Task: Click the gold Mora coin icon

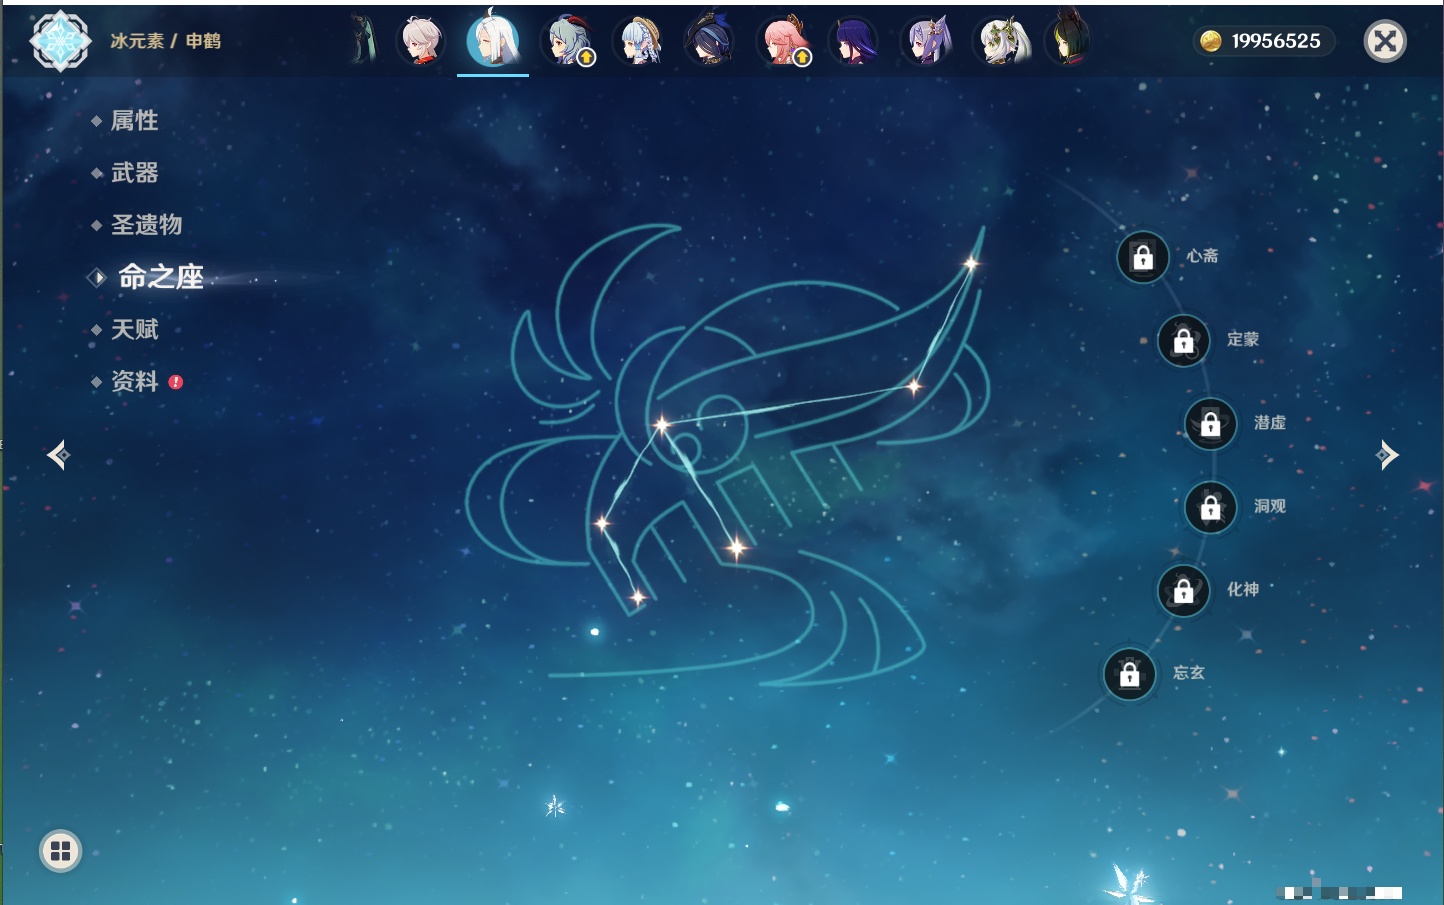Action: pyautogui.click(x=1211, y=41)
